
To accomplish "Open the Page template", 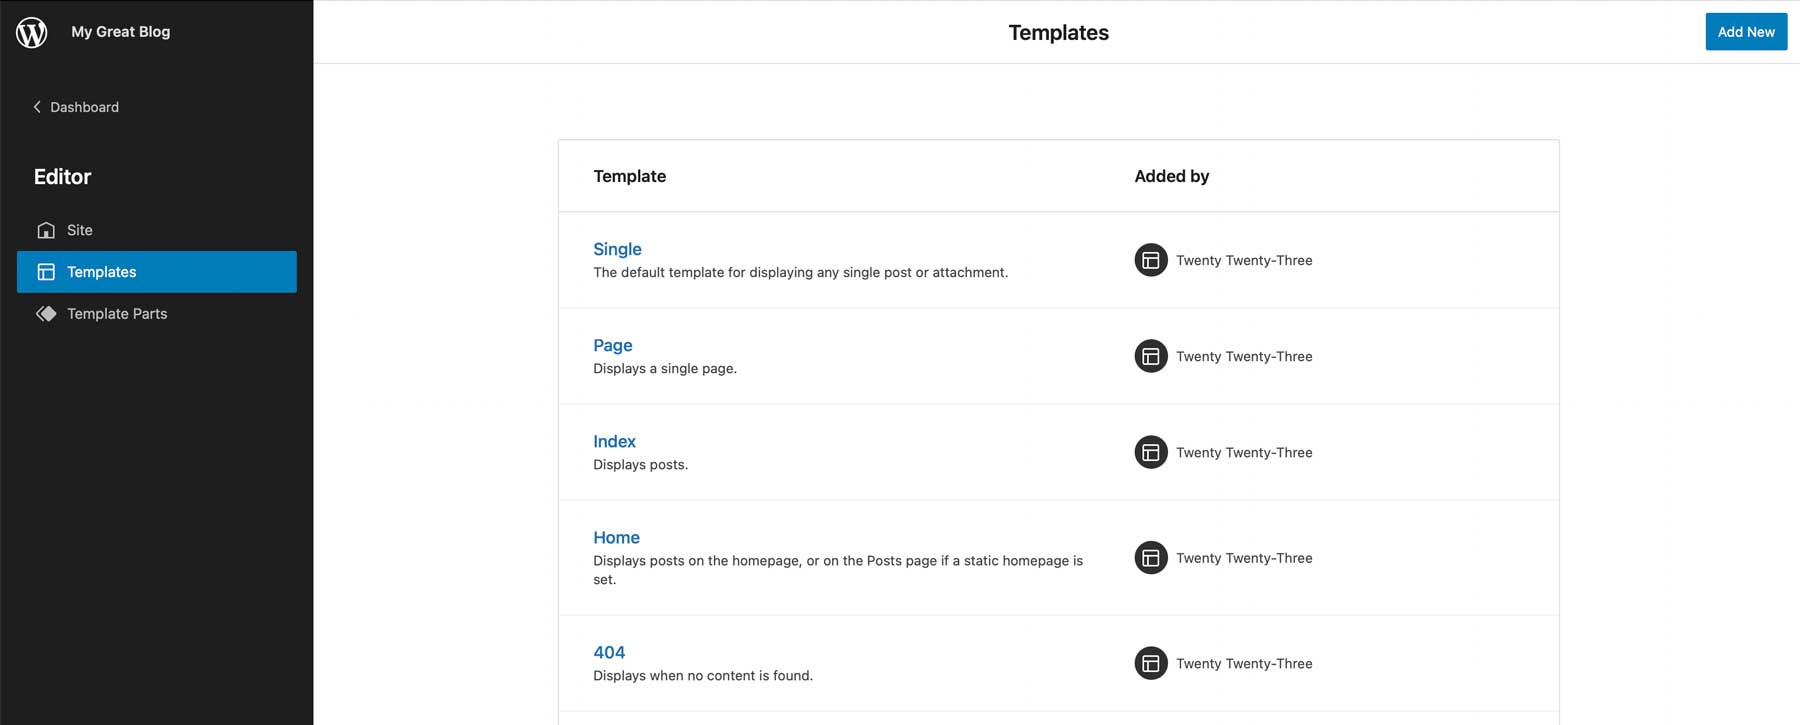I will (x=613, y=345).
